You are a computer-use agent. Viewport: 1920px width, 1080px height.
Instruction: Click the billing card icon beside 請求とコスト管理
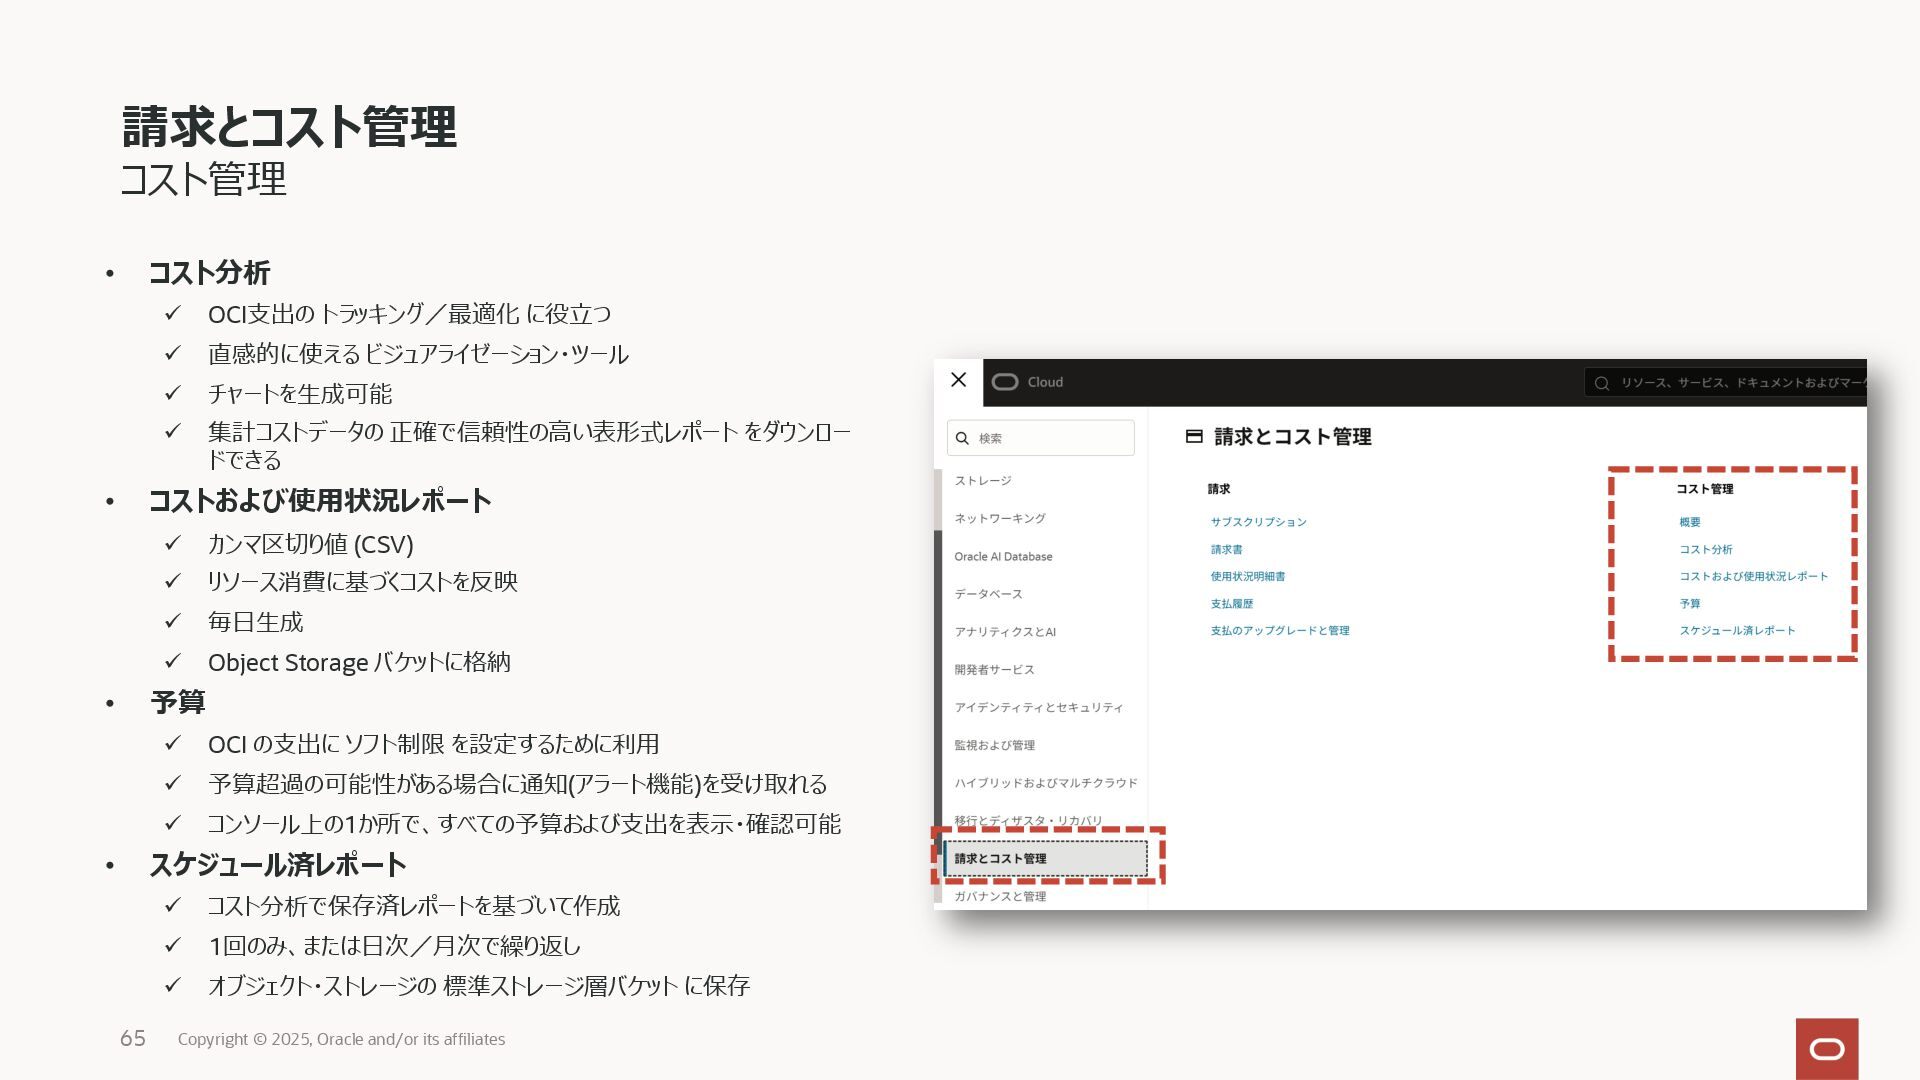point(1193,436)
